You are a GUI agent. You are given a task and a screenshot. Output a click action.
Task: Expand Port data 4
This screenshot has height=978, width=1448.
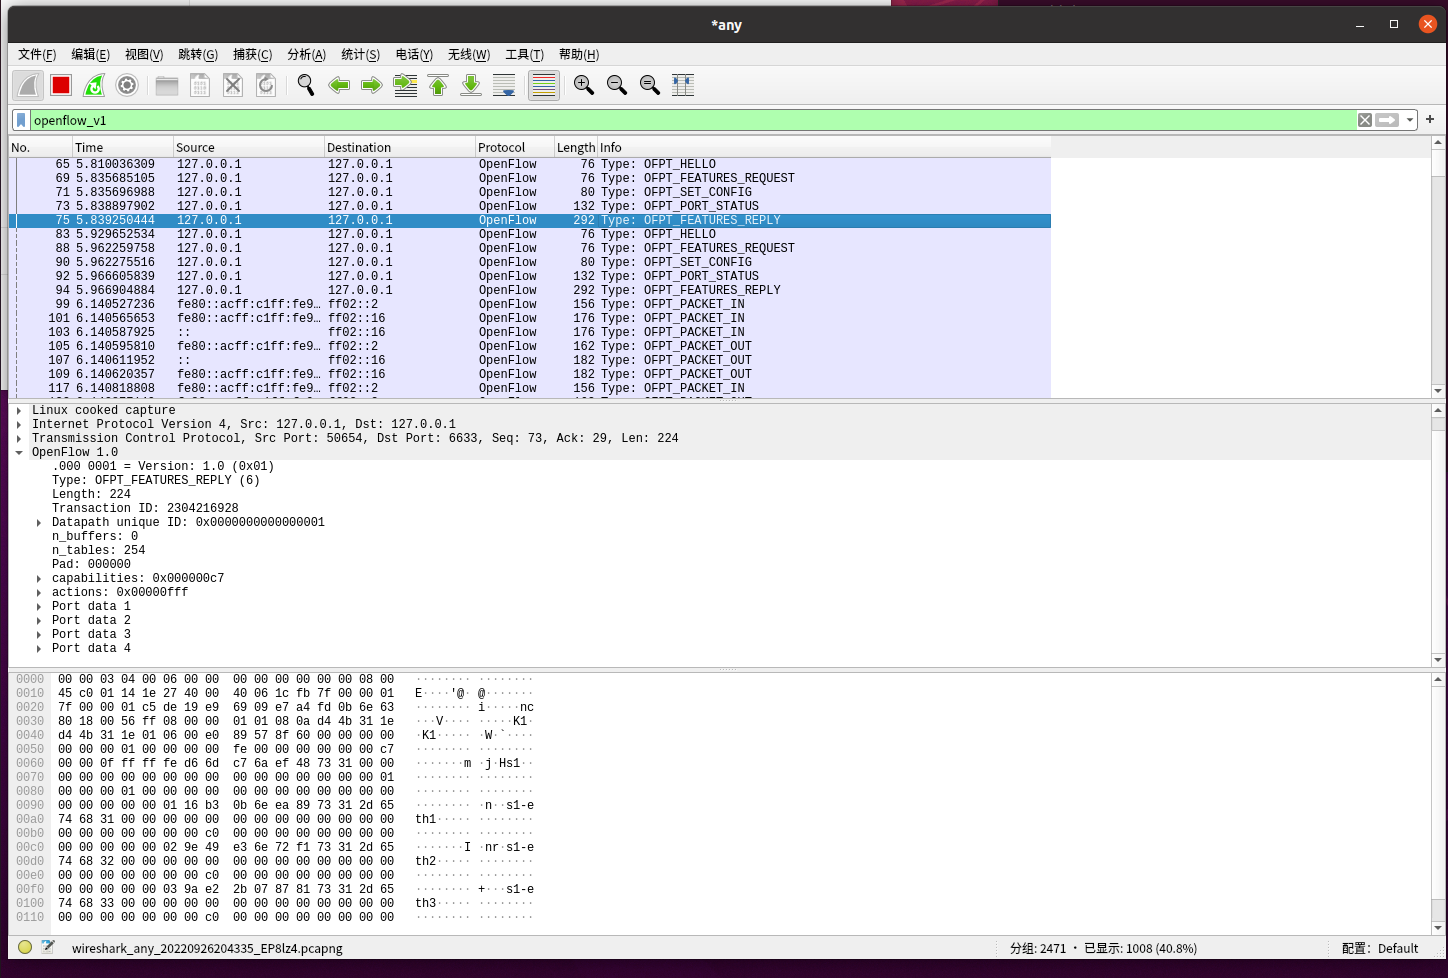click(x=39, y=648)
